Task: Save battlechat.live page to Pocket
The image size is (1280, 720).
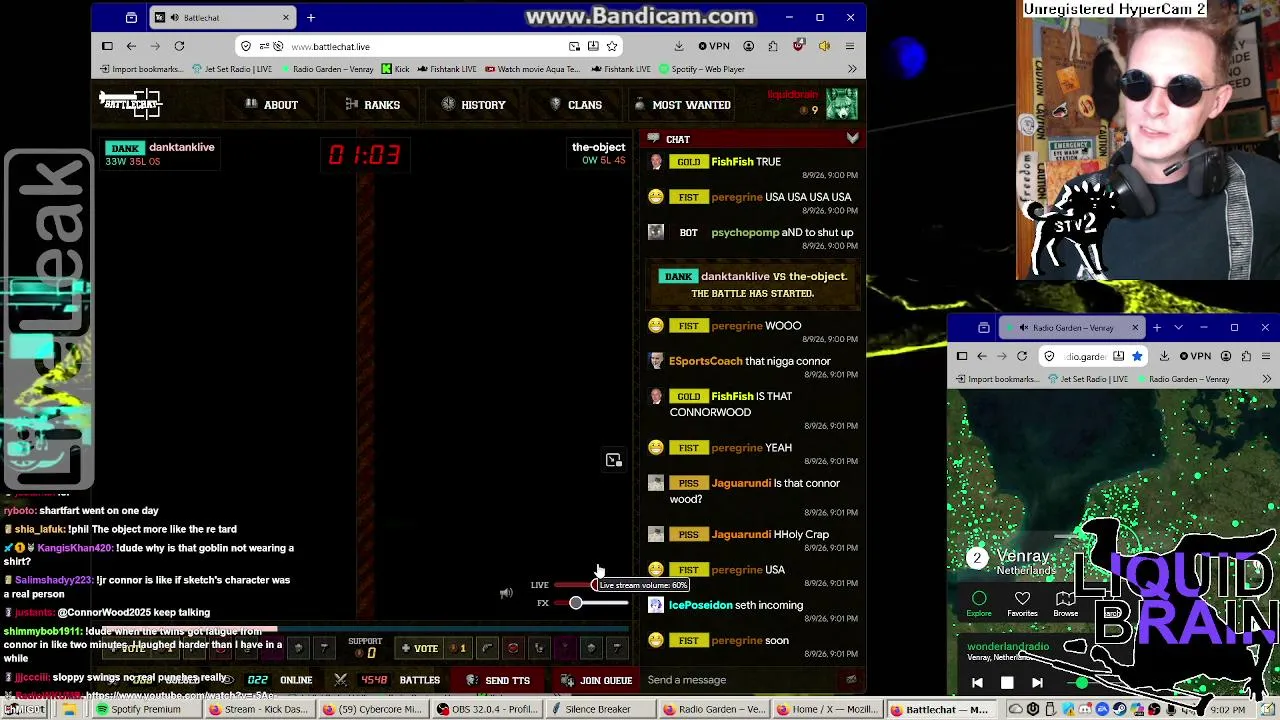Action: 593,46
